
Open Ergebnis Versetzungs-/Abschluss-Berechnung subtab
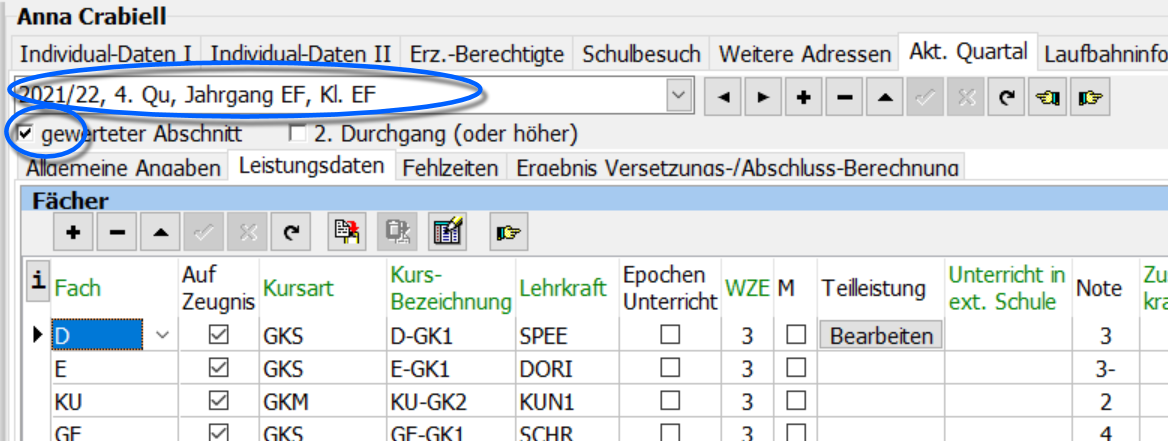(736, 168)
